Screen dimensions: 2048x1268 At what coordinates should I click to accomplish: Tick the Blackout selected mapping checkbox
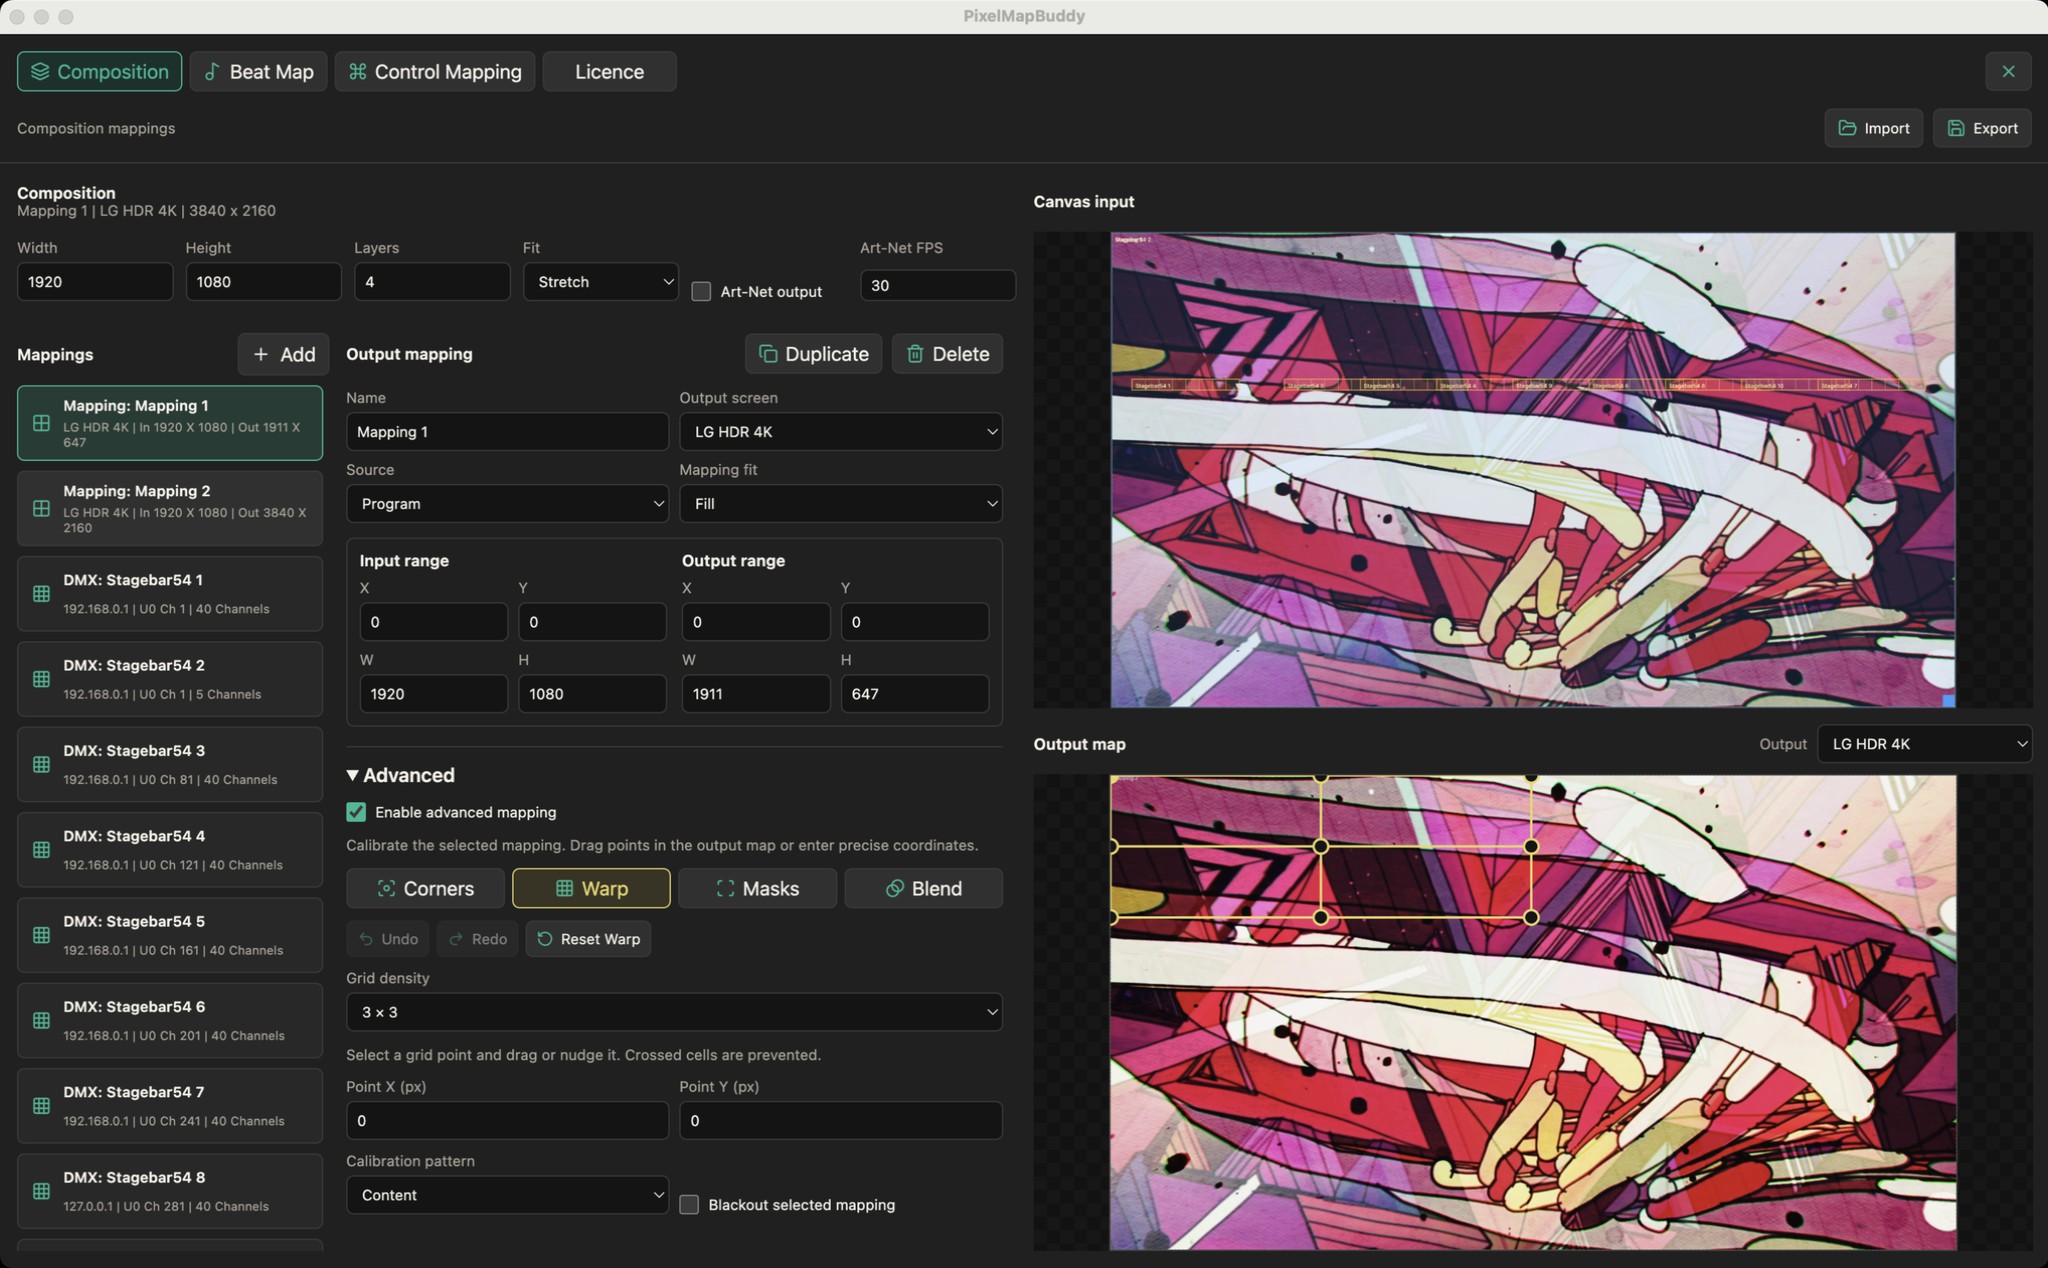pos(689,1205)
